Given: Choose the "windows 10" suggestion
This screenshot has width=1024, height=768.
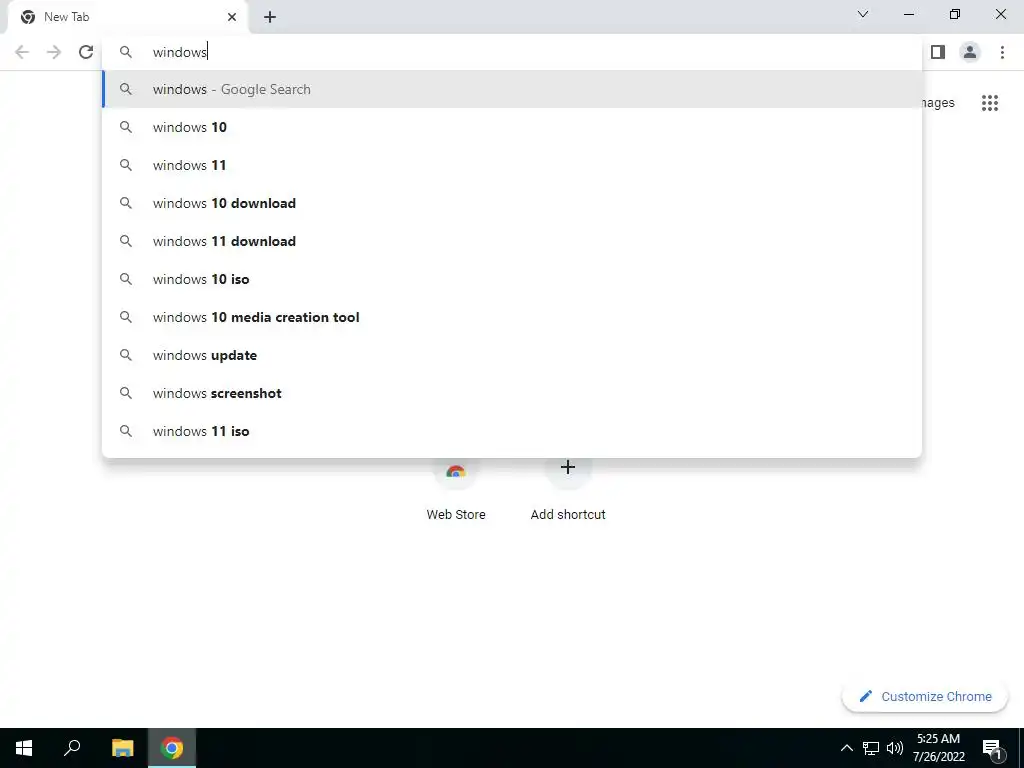Looking at the screenshot, I should click(512, 127).
